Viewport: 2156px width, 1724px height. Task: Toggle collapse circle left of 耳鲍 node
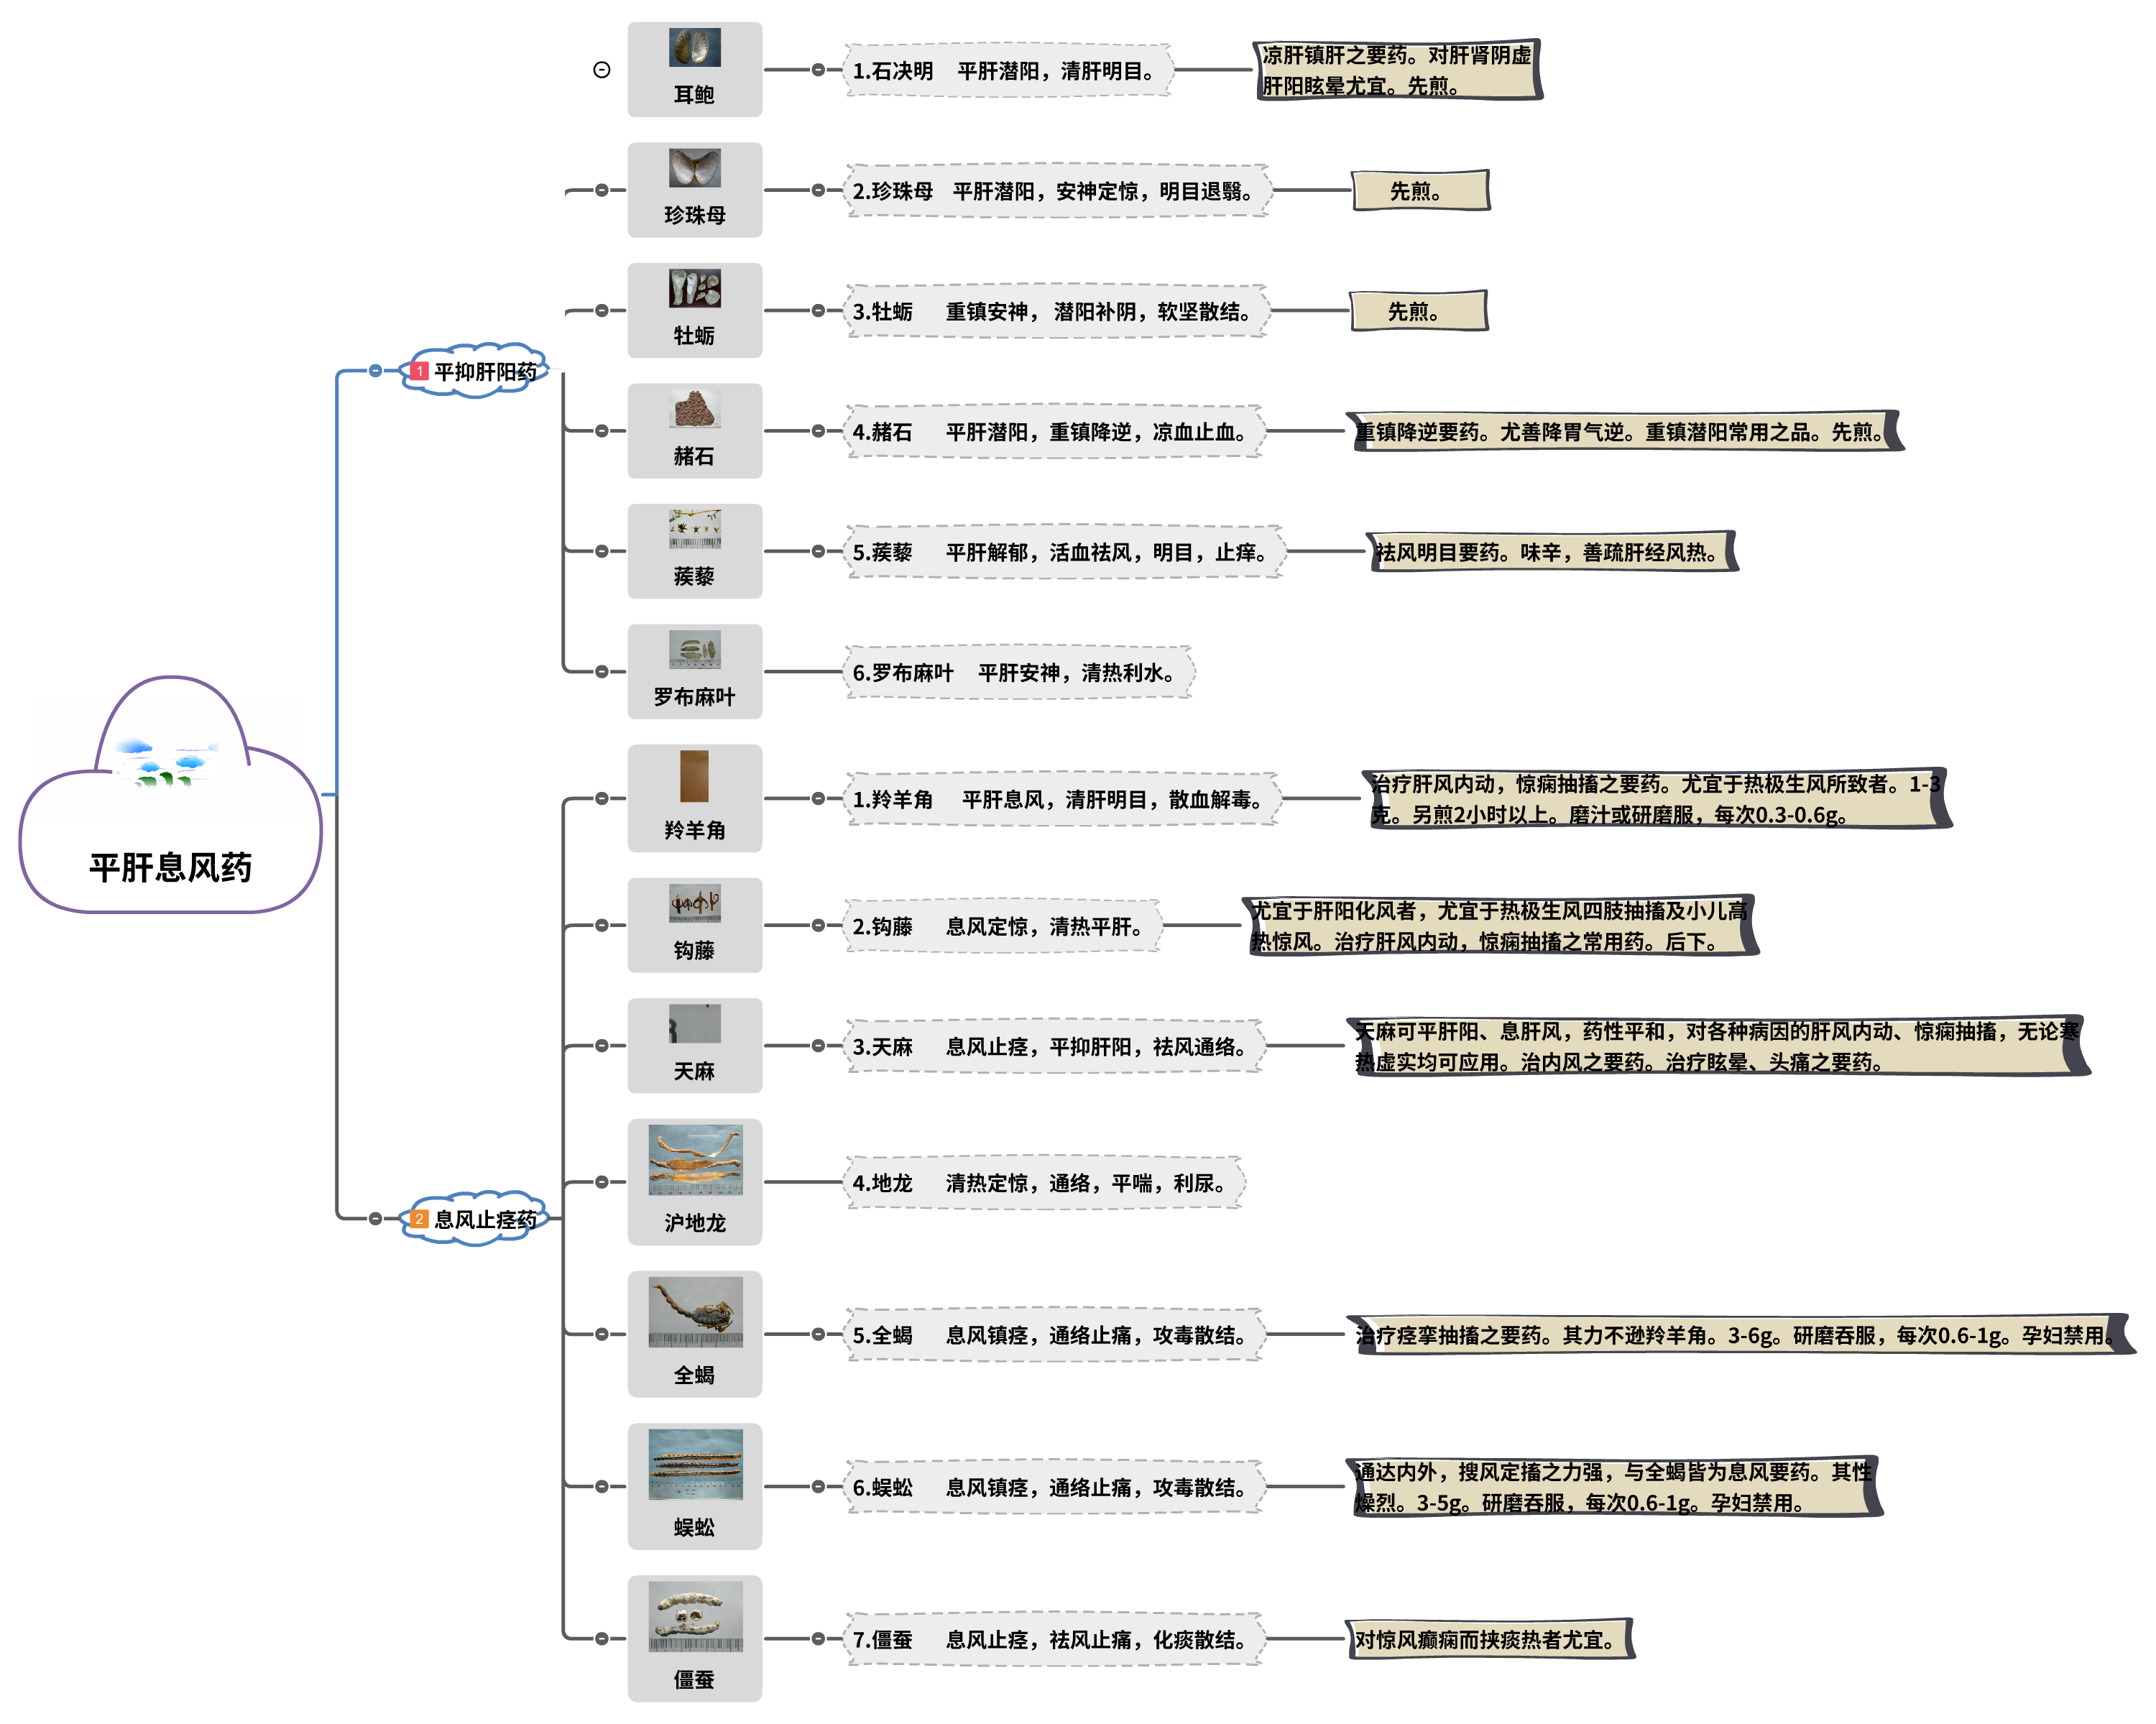coord(602,70)
